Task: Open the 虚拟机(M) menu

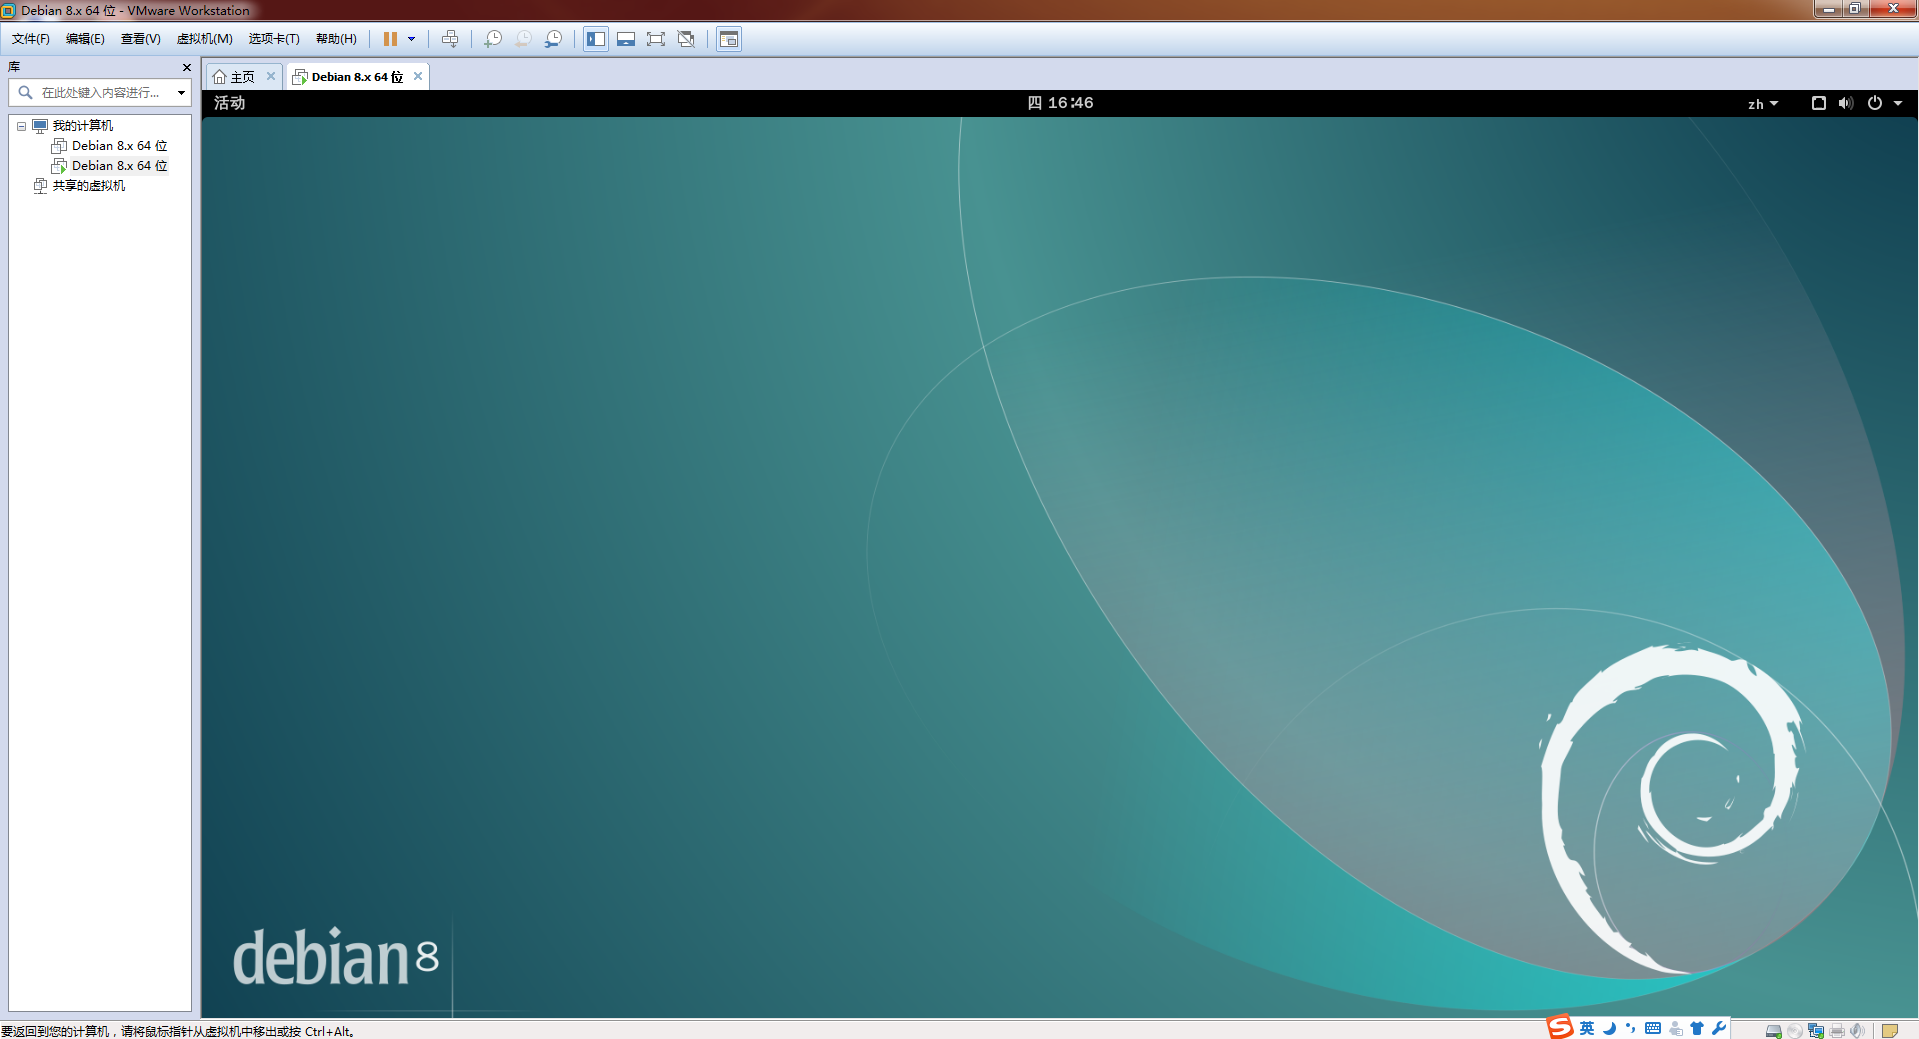Action: coord(204,39)
